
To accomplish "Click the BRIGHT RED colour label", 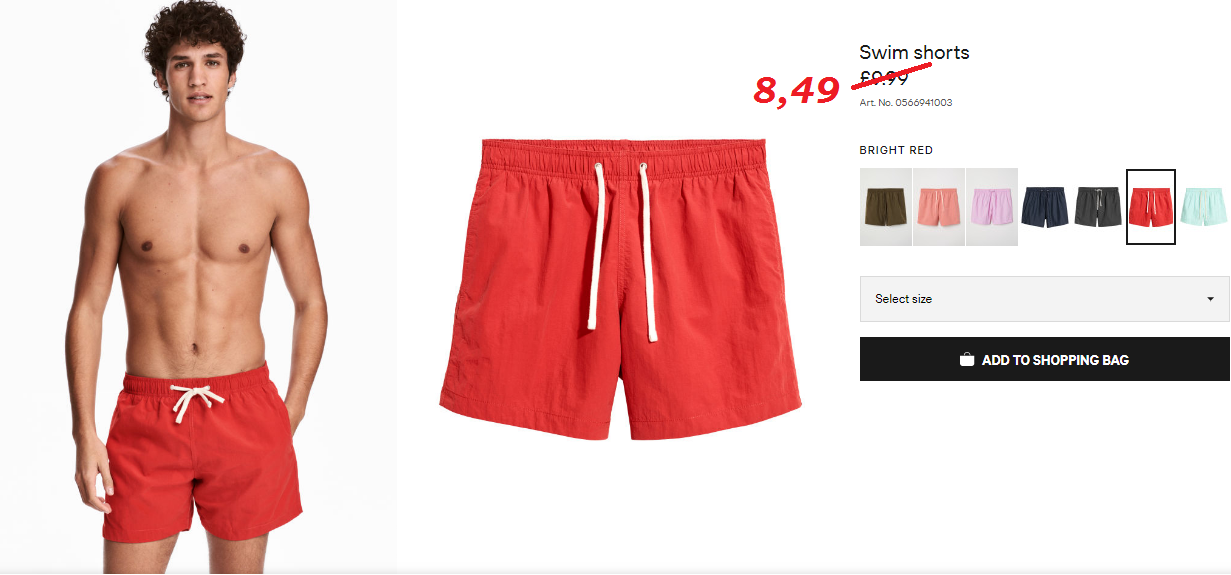I will [896, 150].
